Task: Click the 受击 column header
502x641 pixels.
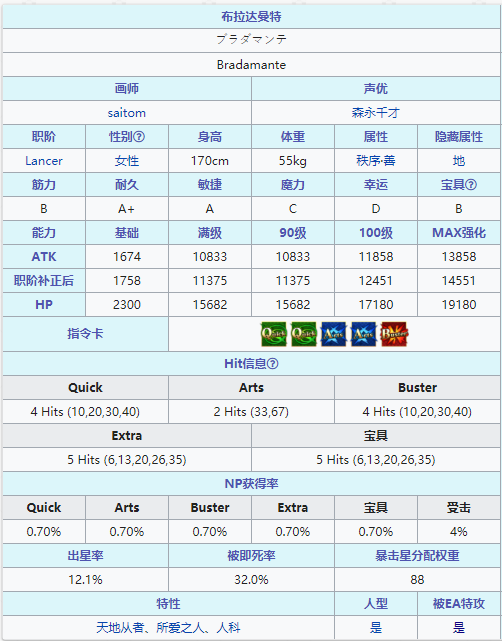Action: [x=459, y=508]
